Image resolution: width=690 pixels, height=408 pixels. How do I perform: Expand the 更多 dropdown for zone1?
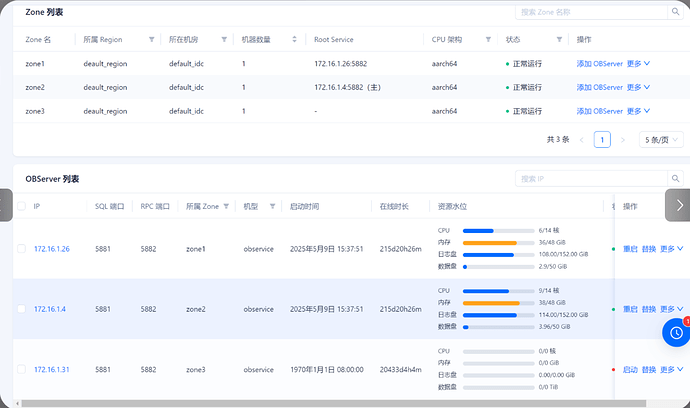(640, 63)
